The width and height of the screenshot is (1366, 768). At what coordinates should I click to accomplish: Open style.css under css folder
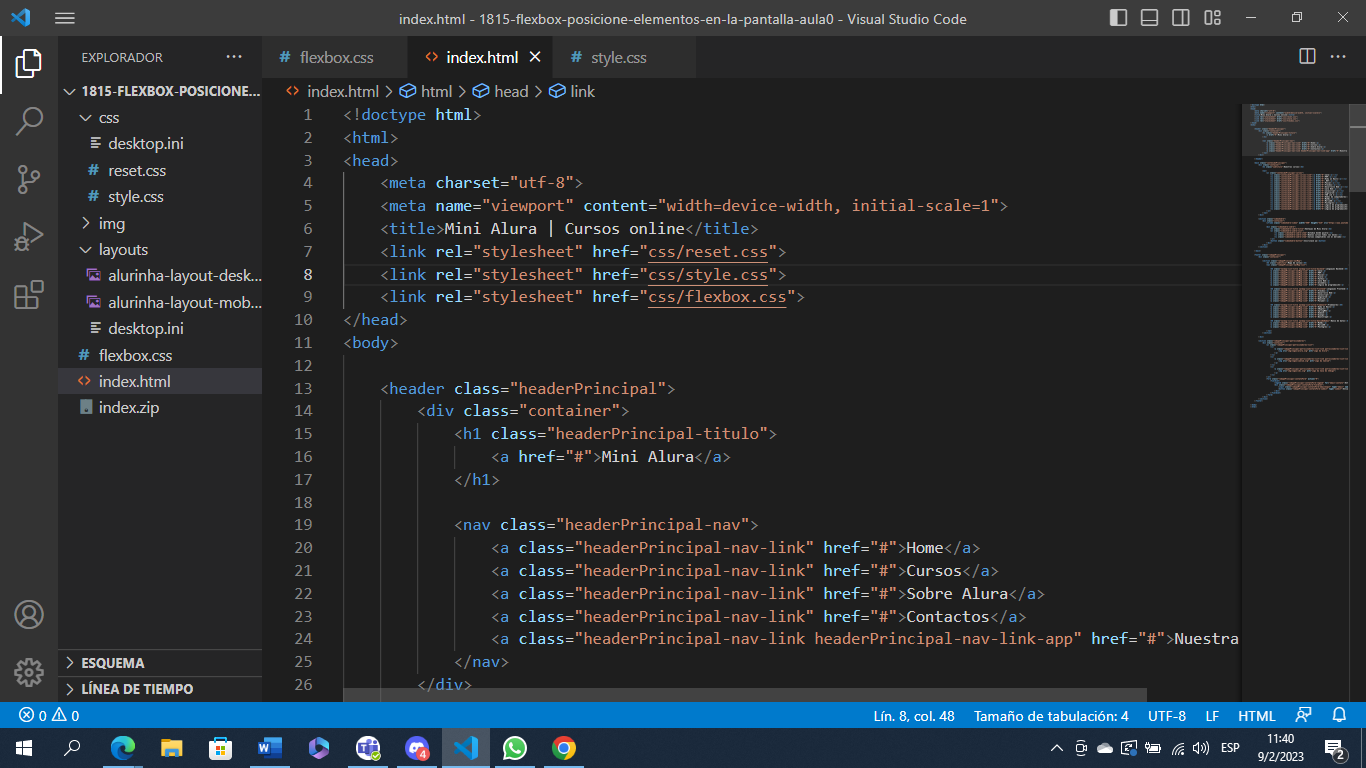tap(160, 196)
